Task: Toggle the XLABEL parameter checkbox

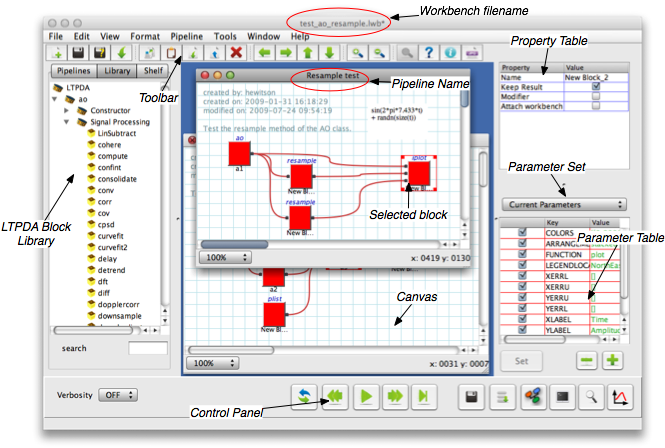Action: (x=522, y=319)
